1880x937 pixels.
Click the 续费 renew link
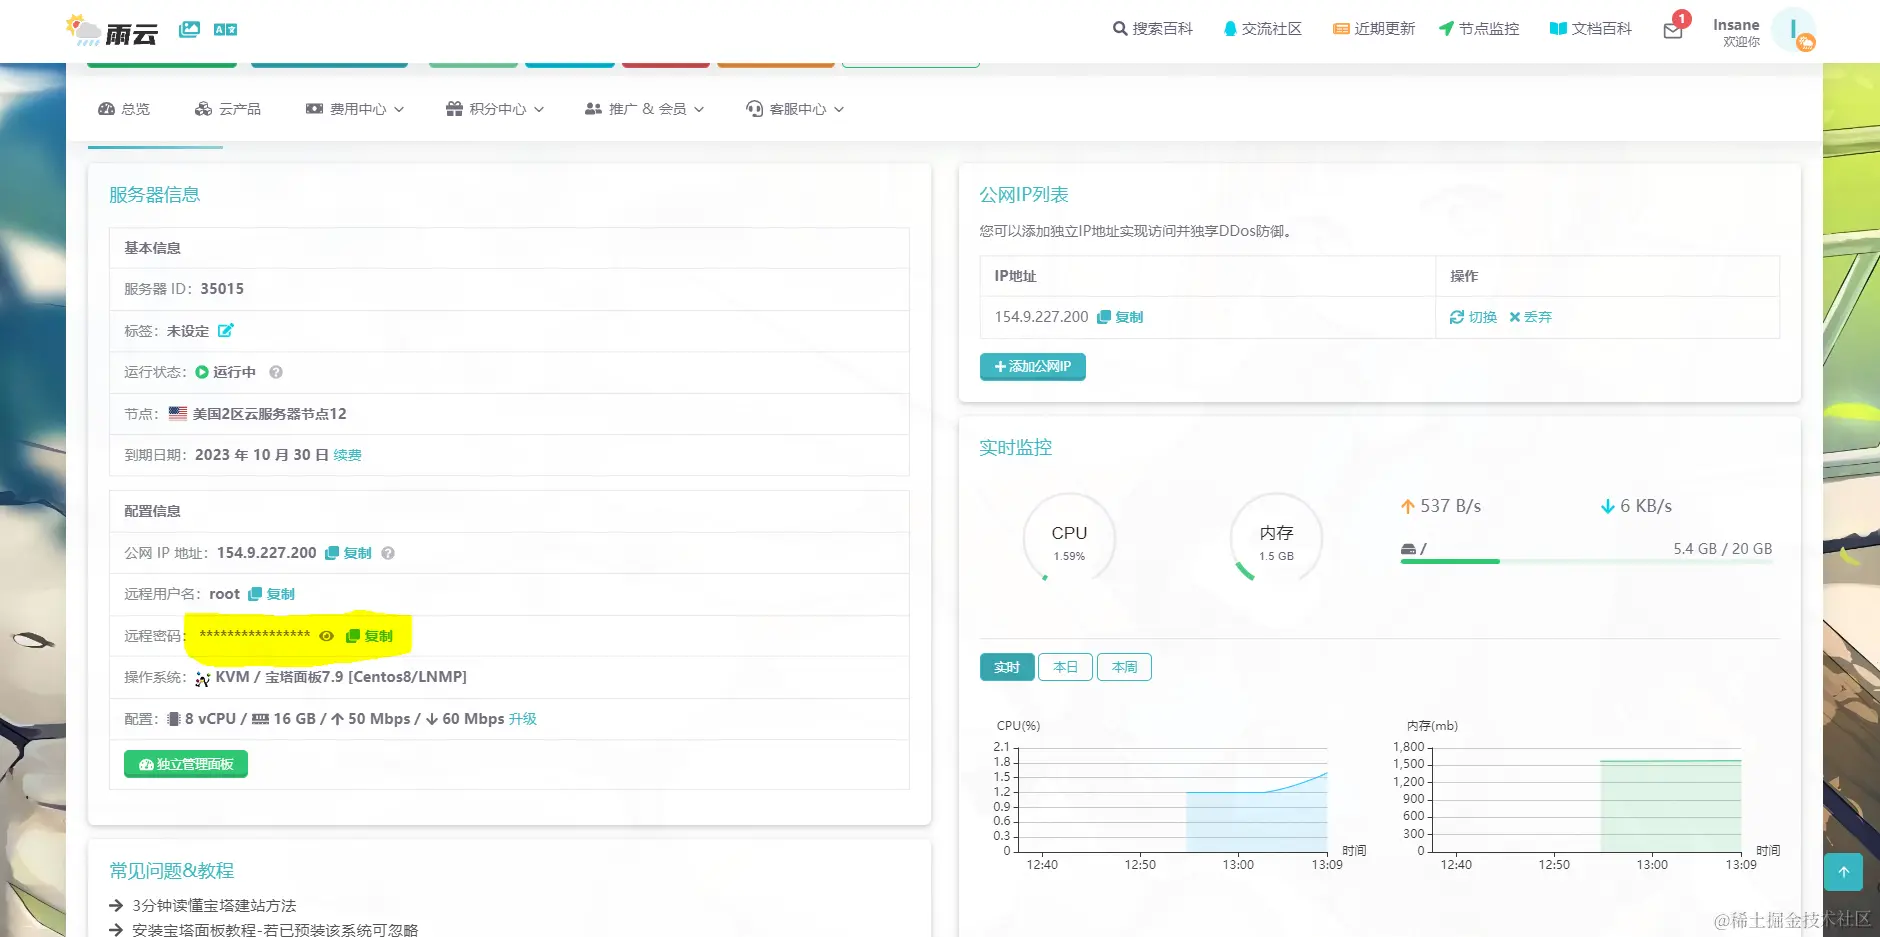click(348, 455)
